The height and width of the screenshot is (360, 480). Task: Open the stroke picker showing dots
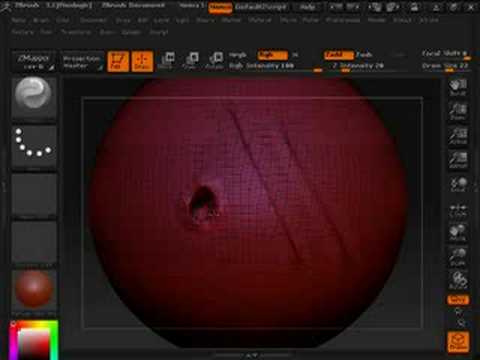pos(34,147)
